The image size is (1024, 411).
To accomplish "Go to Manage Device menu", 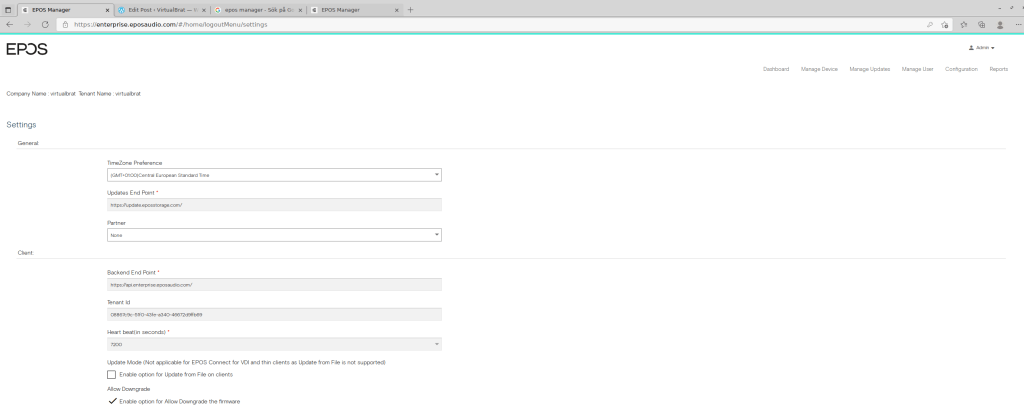I will 819,69.
